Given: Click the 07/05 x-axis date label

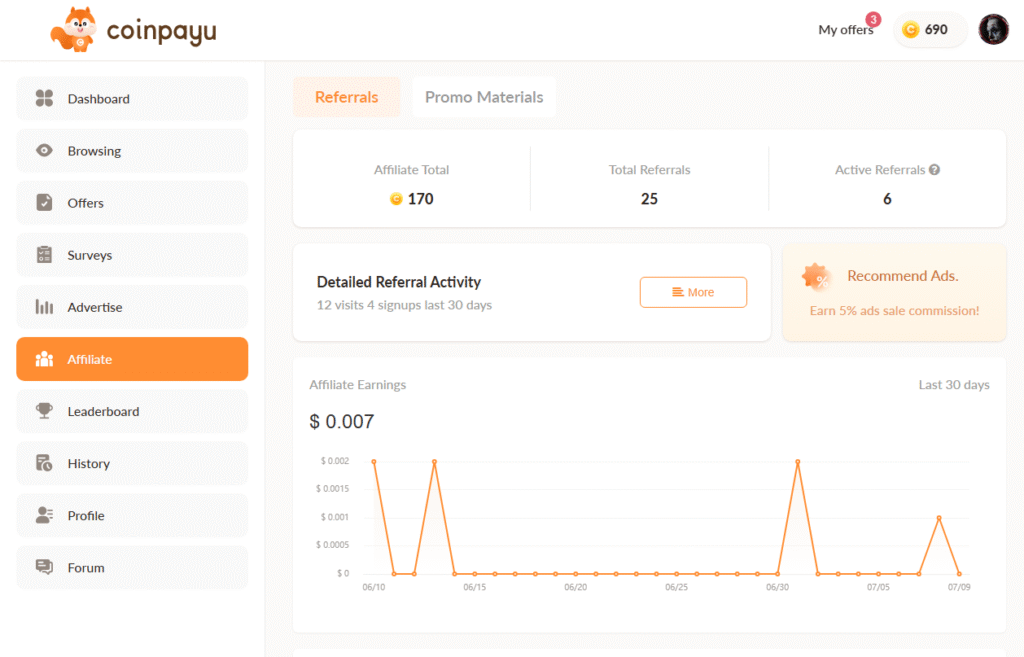Looking at the screenshot, I should point(878,587).
